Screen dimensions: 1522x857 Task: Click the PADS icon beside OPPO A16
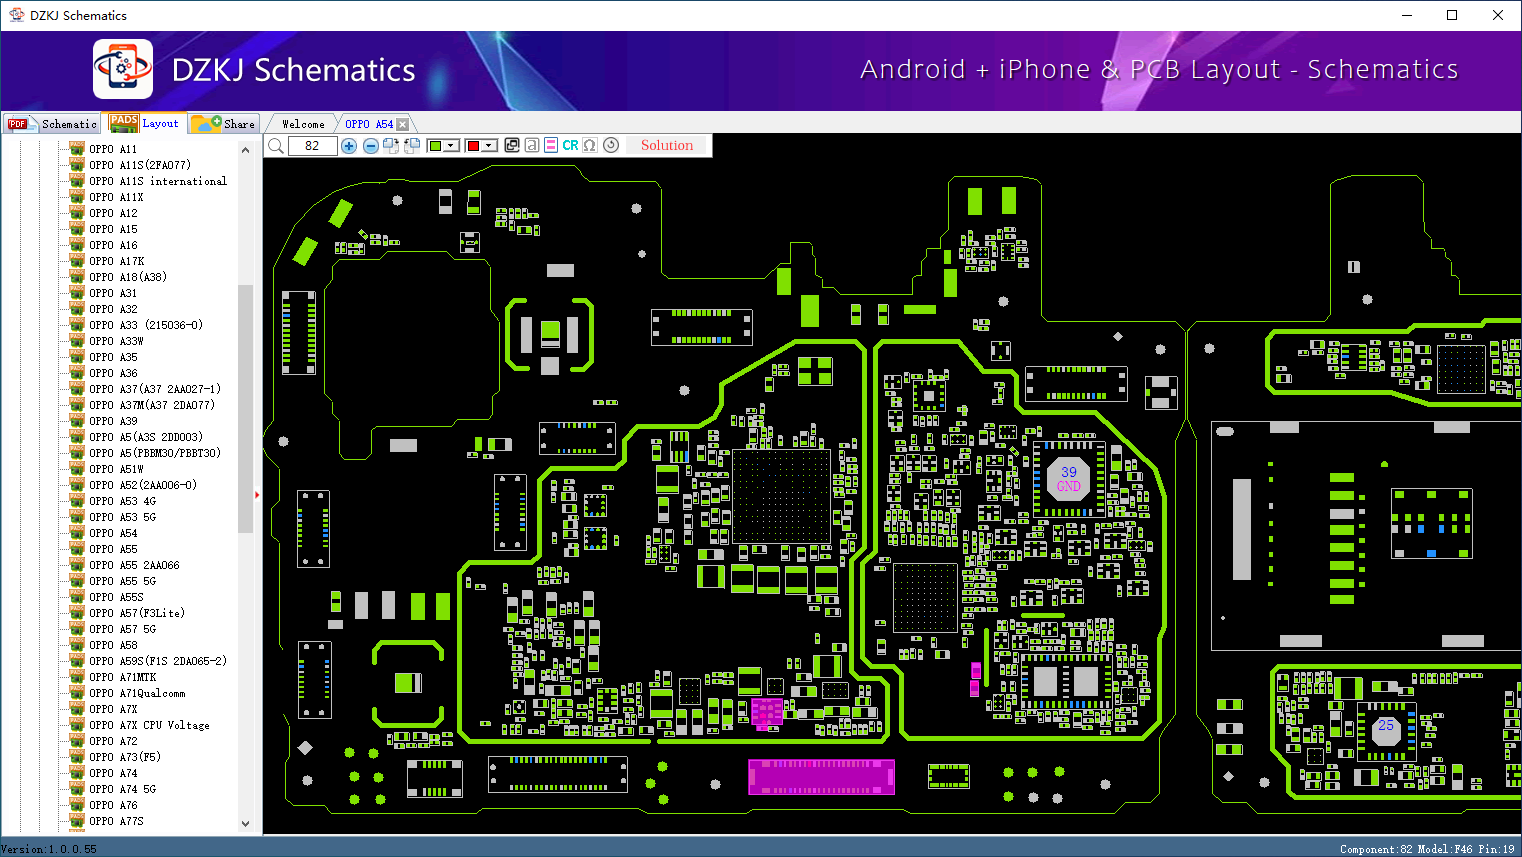click(77, 245)
